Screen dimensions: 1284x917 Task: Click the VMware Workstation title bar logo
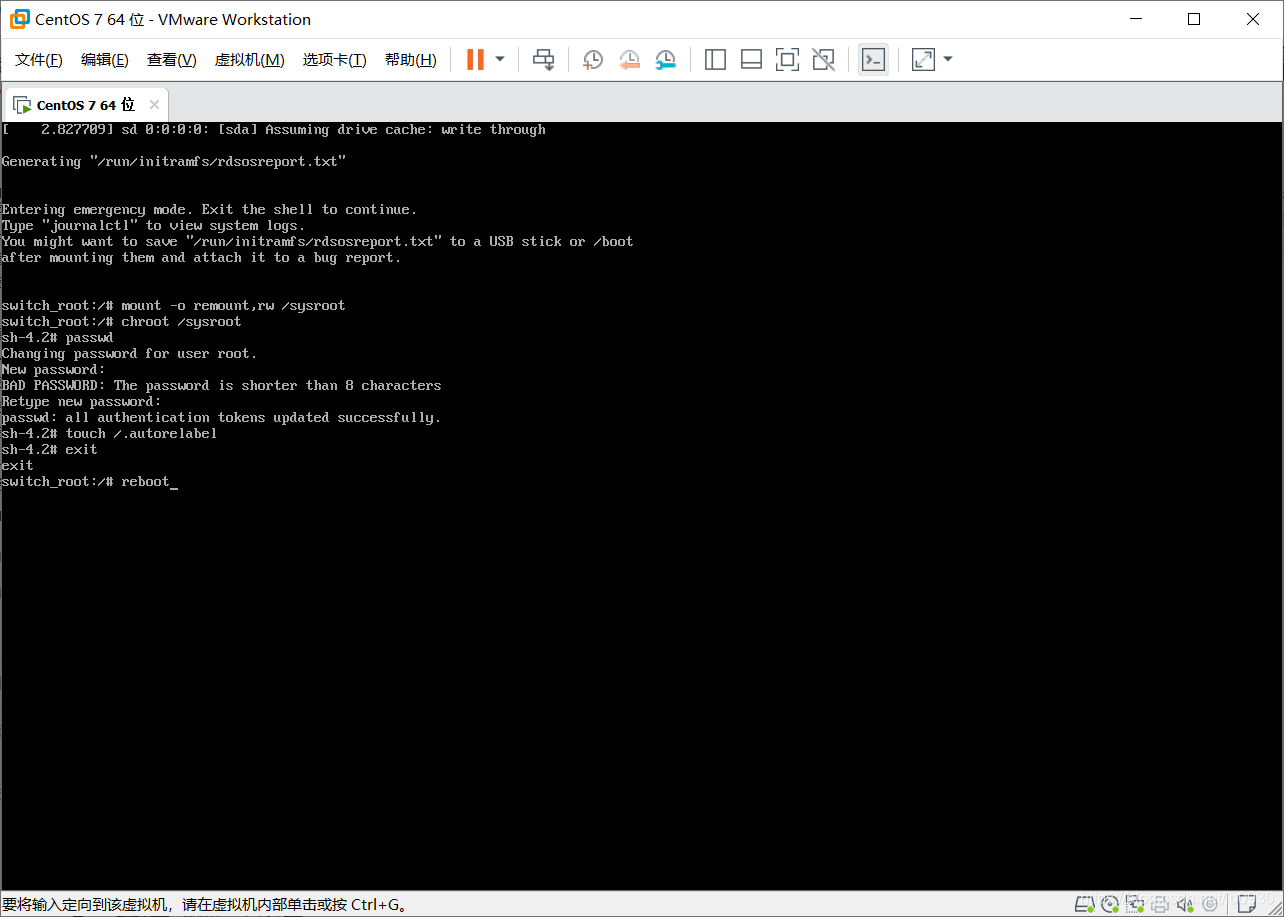(19, 19)
